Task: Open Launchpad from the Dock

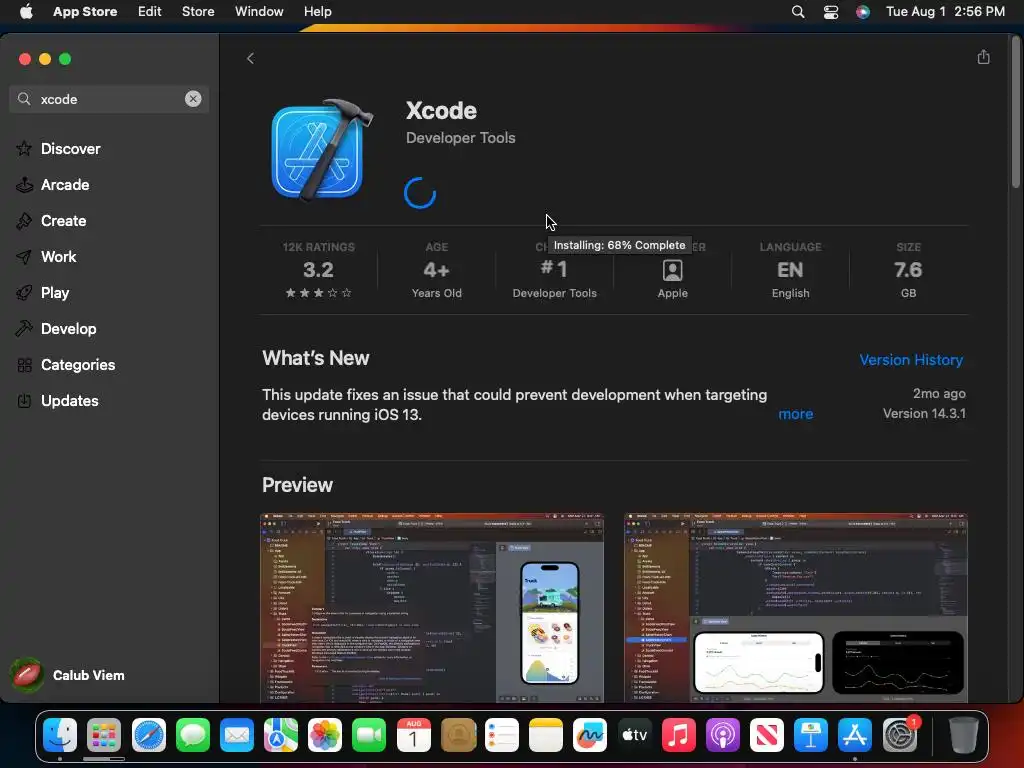Action: point(104,735)
